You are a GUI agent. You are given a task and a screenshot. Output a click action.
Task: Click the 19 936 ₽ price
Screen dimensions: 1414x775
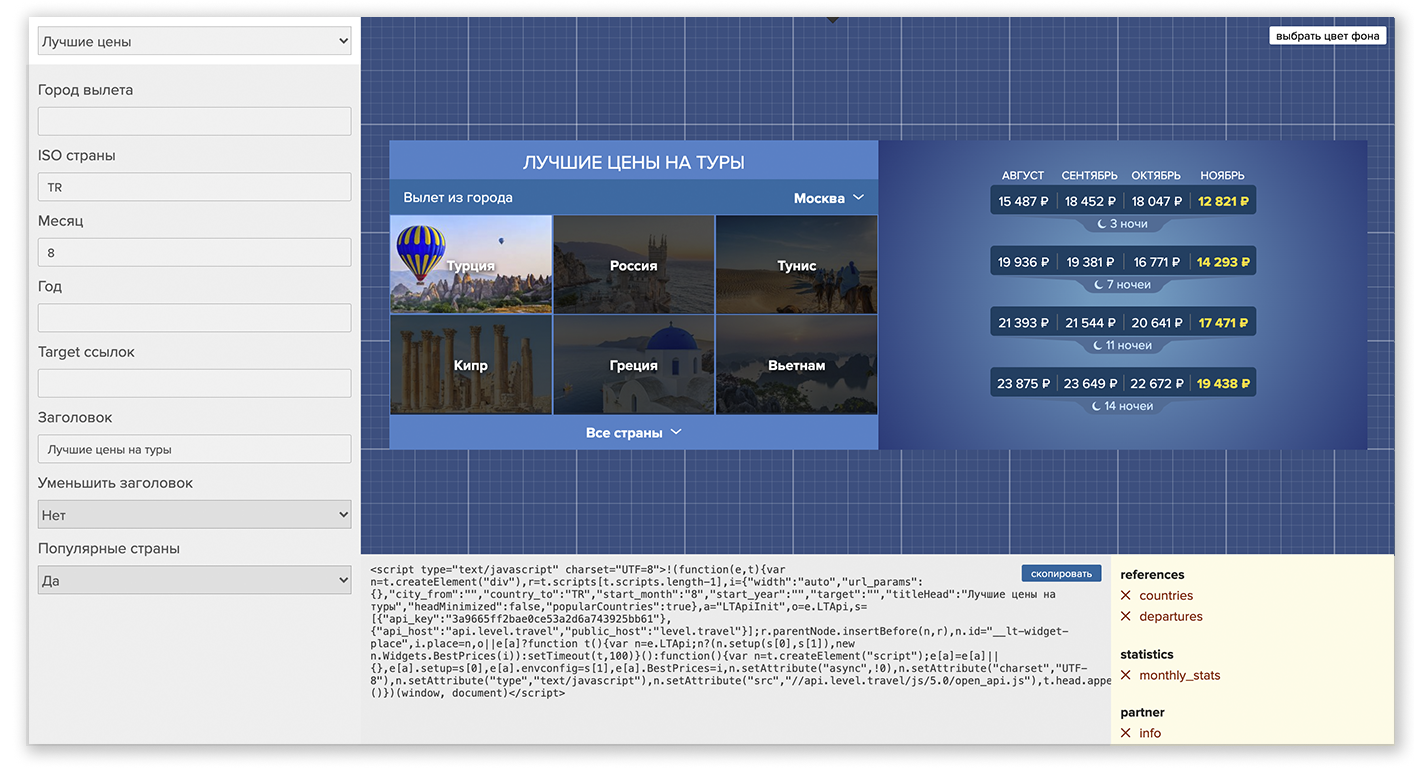1023,262
